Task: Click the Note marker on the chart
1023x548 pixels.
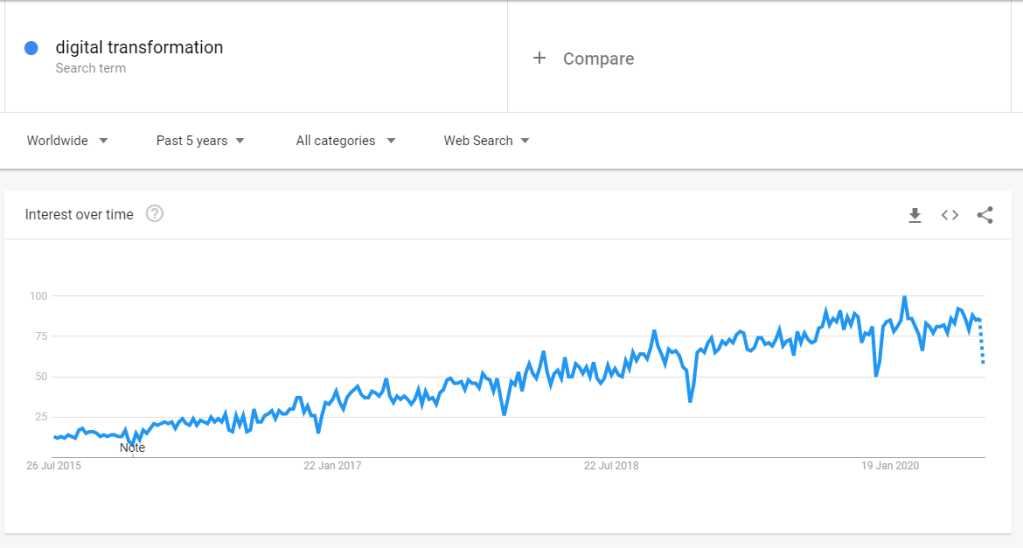Action: (x=132, y=448)
